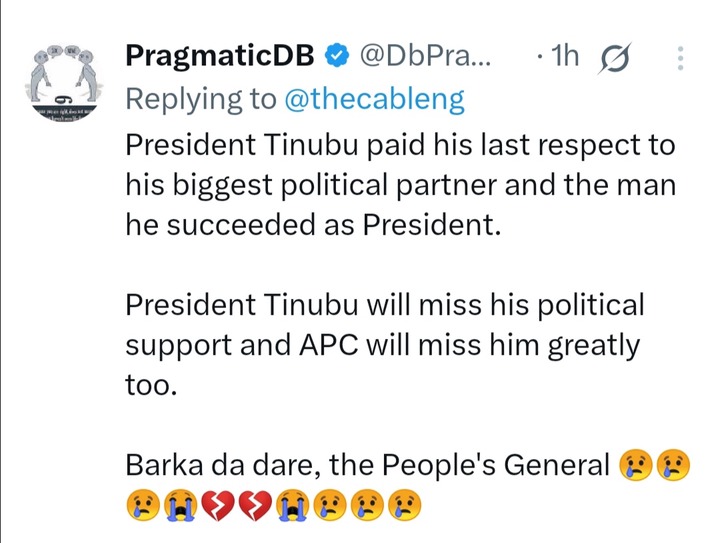
Task: Click the second broken heart emoji
Action: click(256, 506)
